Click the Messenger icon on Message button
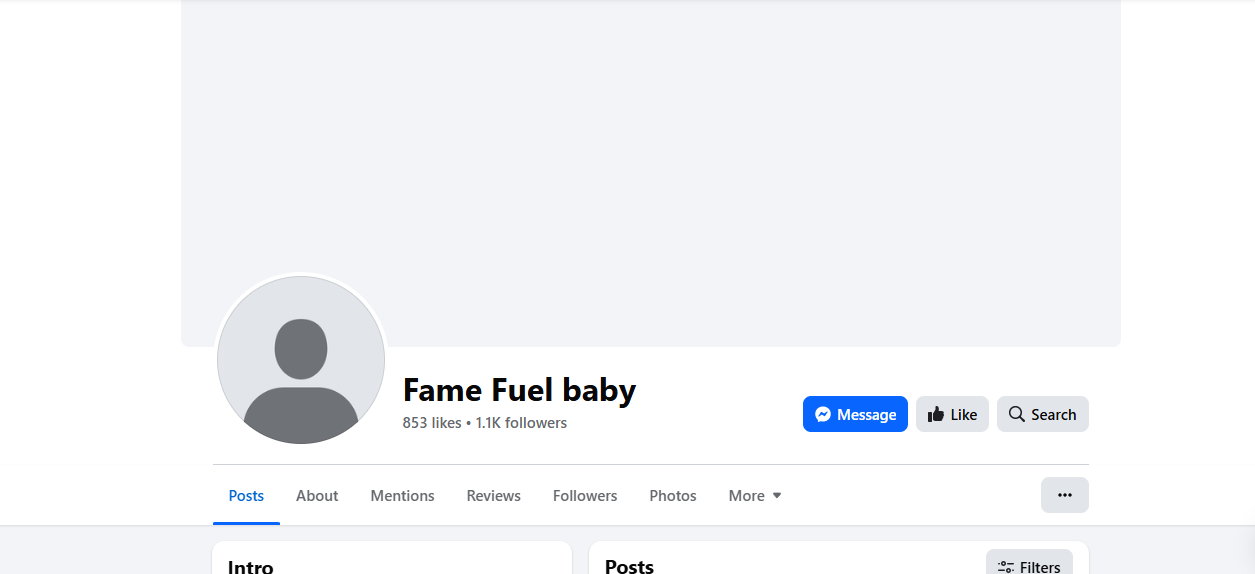This screenshot has height=574, width=1255. (823, 414)
